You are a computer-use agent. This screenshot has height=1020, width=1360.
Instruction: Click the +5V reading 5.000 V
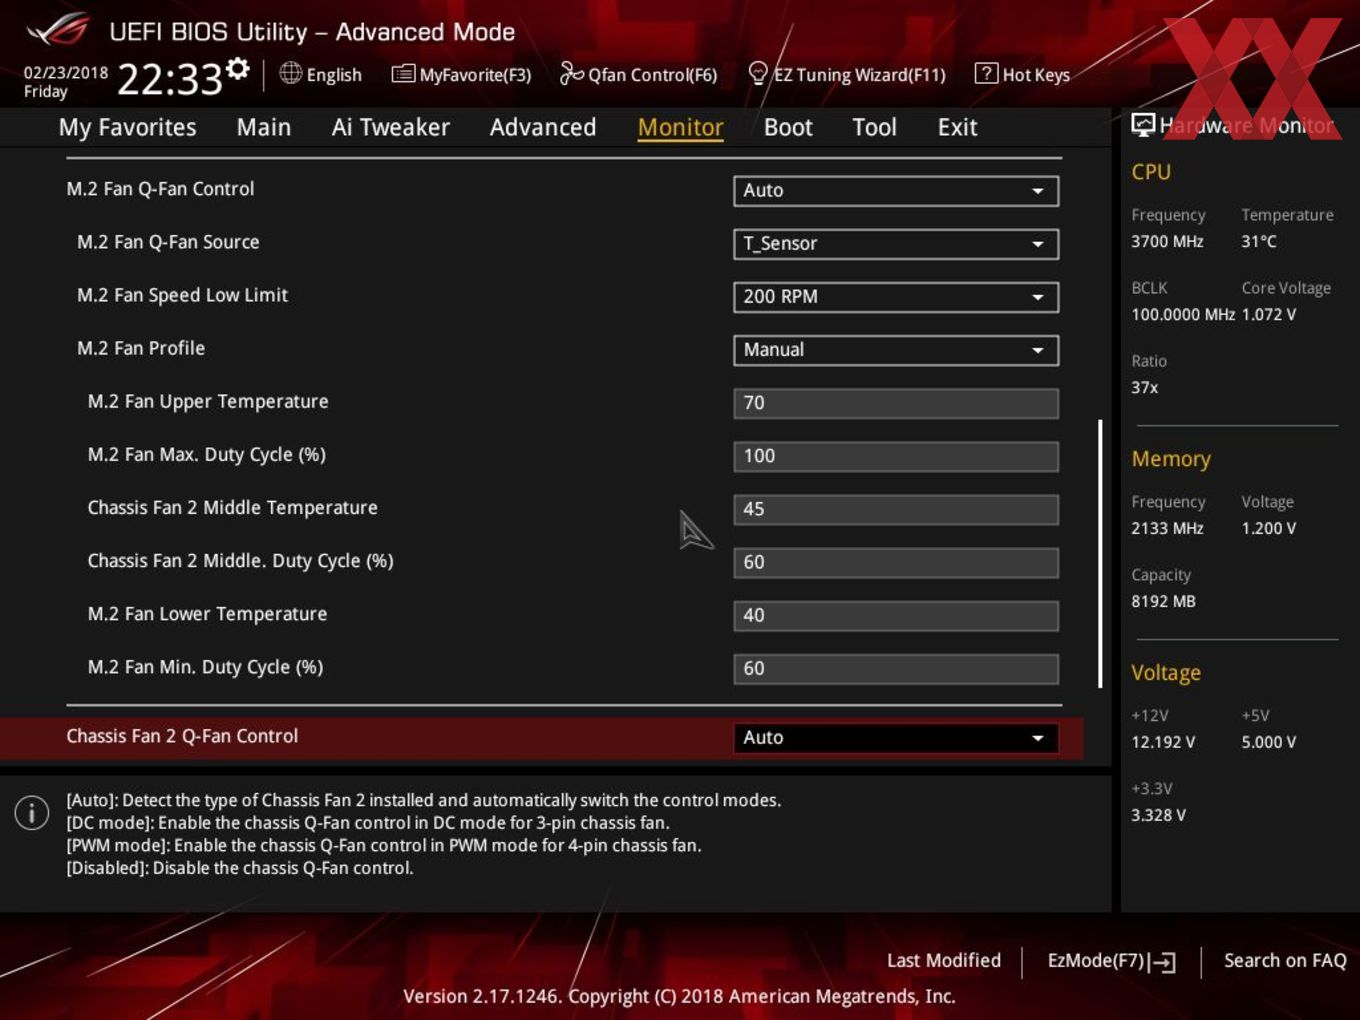click(x=1269, y=742)
